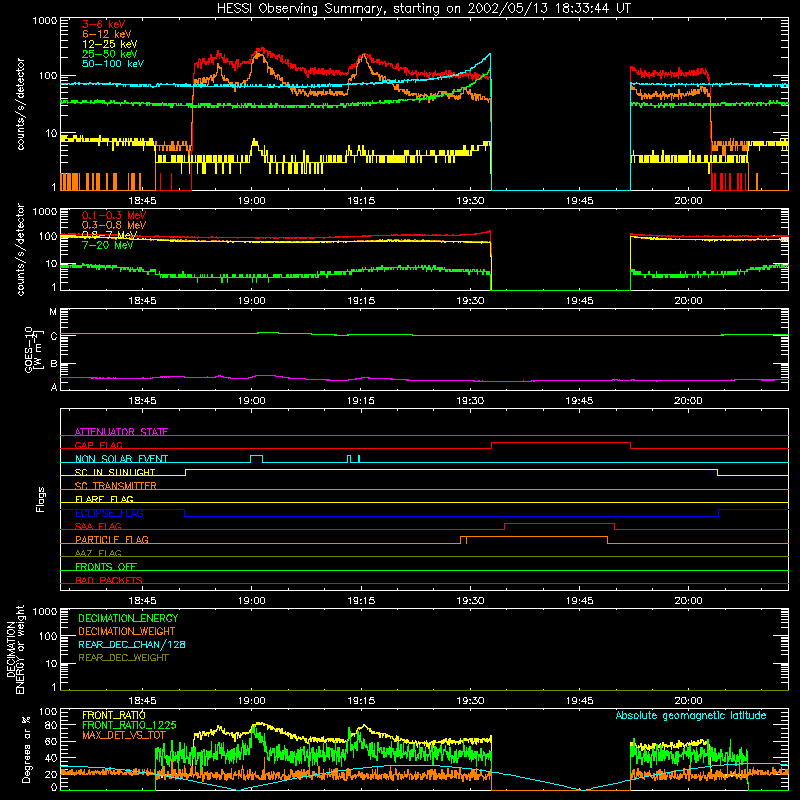Click the 19:15 time label under decimation panel

pyautogui.click(x=361, y=701)
